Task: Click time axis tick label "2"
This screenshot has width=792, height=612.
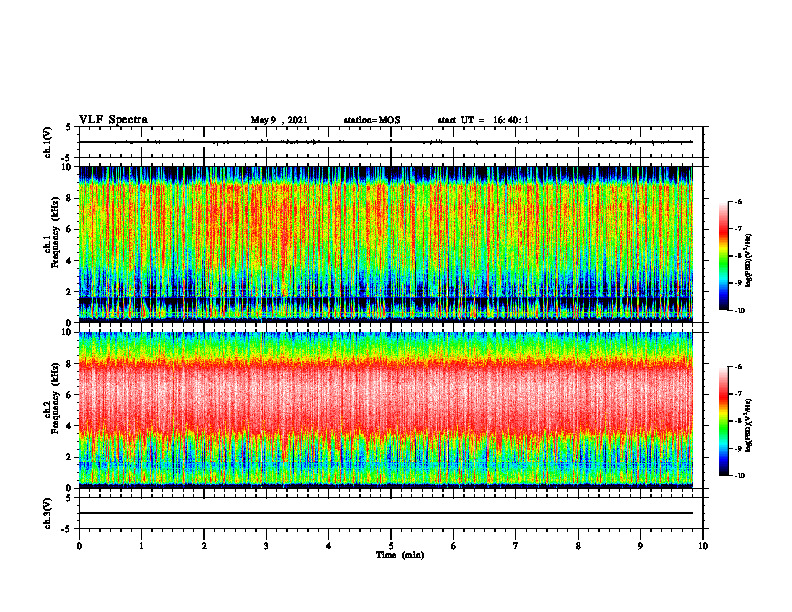Action: click(204, 546)
